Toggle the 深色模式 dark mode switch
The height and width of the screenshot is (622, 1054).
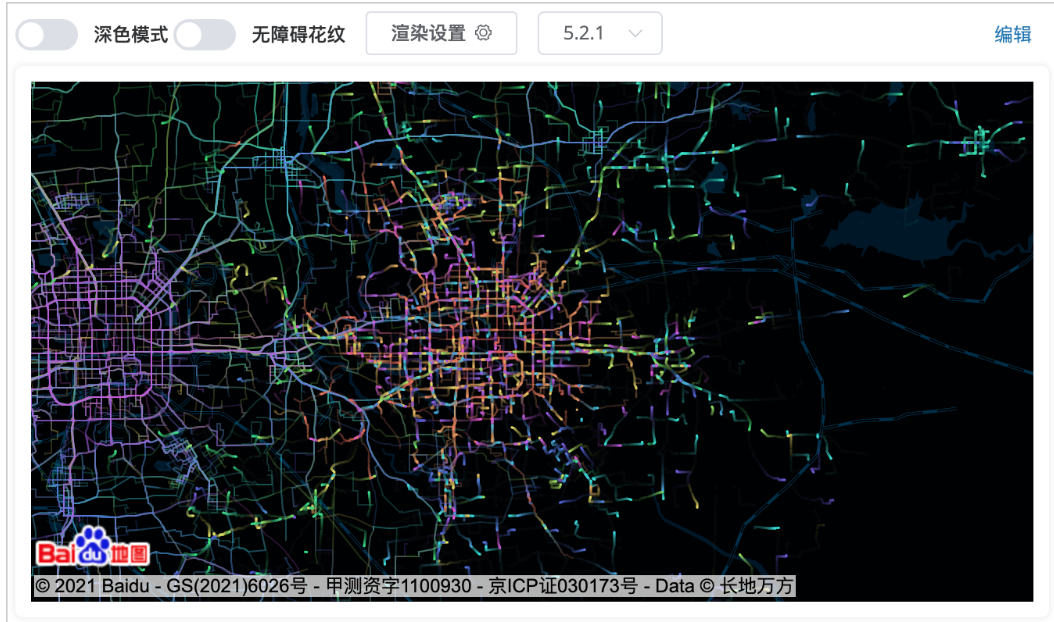(x=47, y=34)
